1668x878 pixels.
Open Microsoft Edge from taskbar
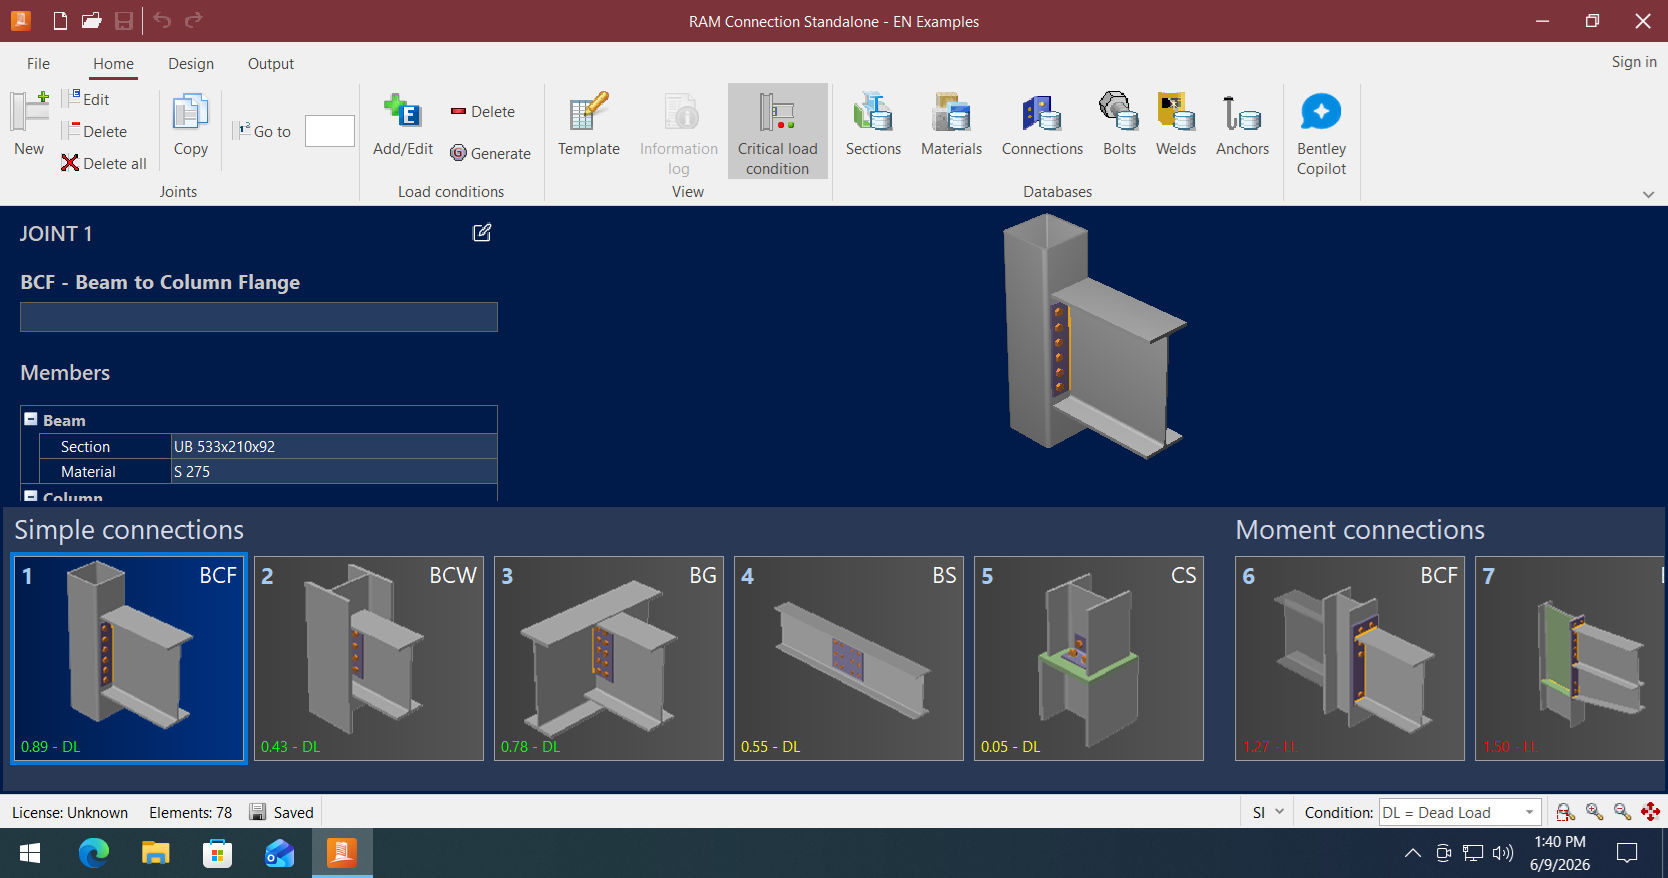tap(93, 853)
